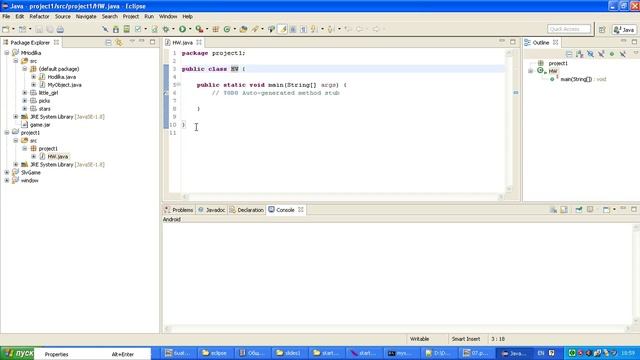This screenshot has width=640, height=360.
Task: Open Package Explorer view menu
Action: click(132, 42)
